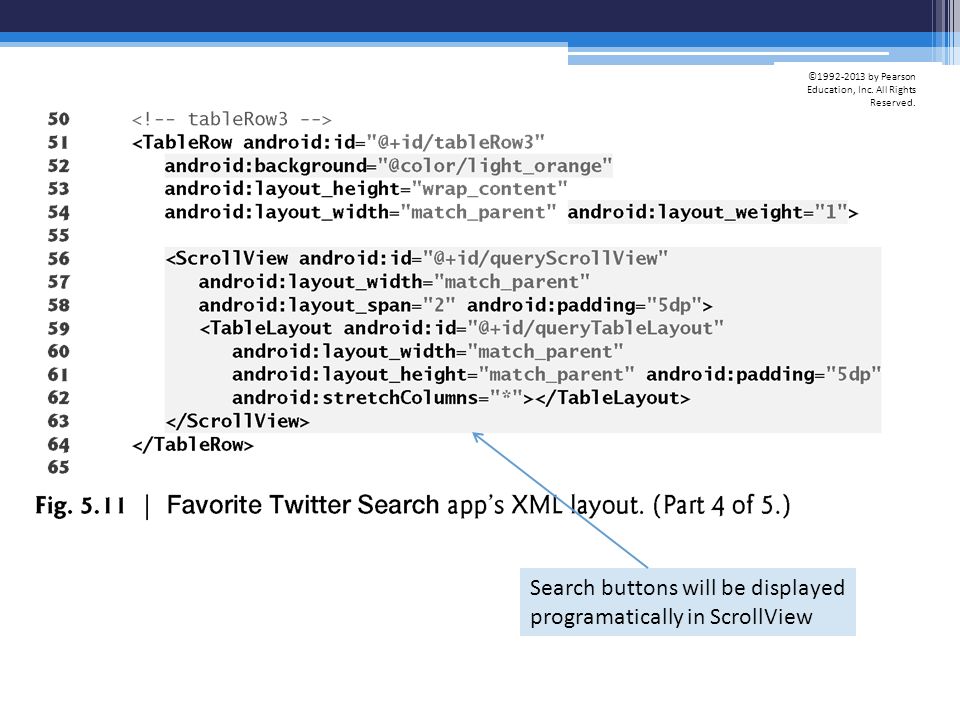This screenshot has height=720, width=960.
Task: Click the line number 59
Action: 59,328
